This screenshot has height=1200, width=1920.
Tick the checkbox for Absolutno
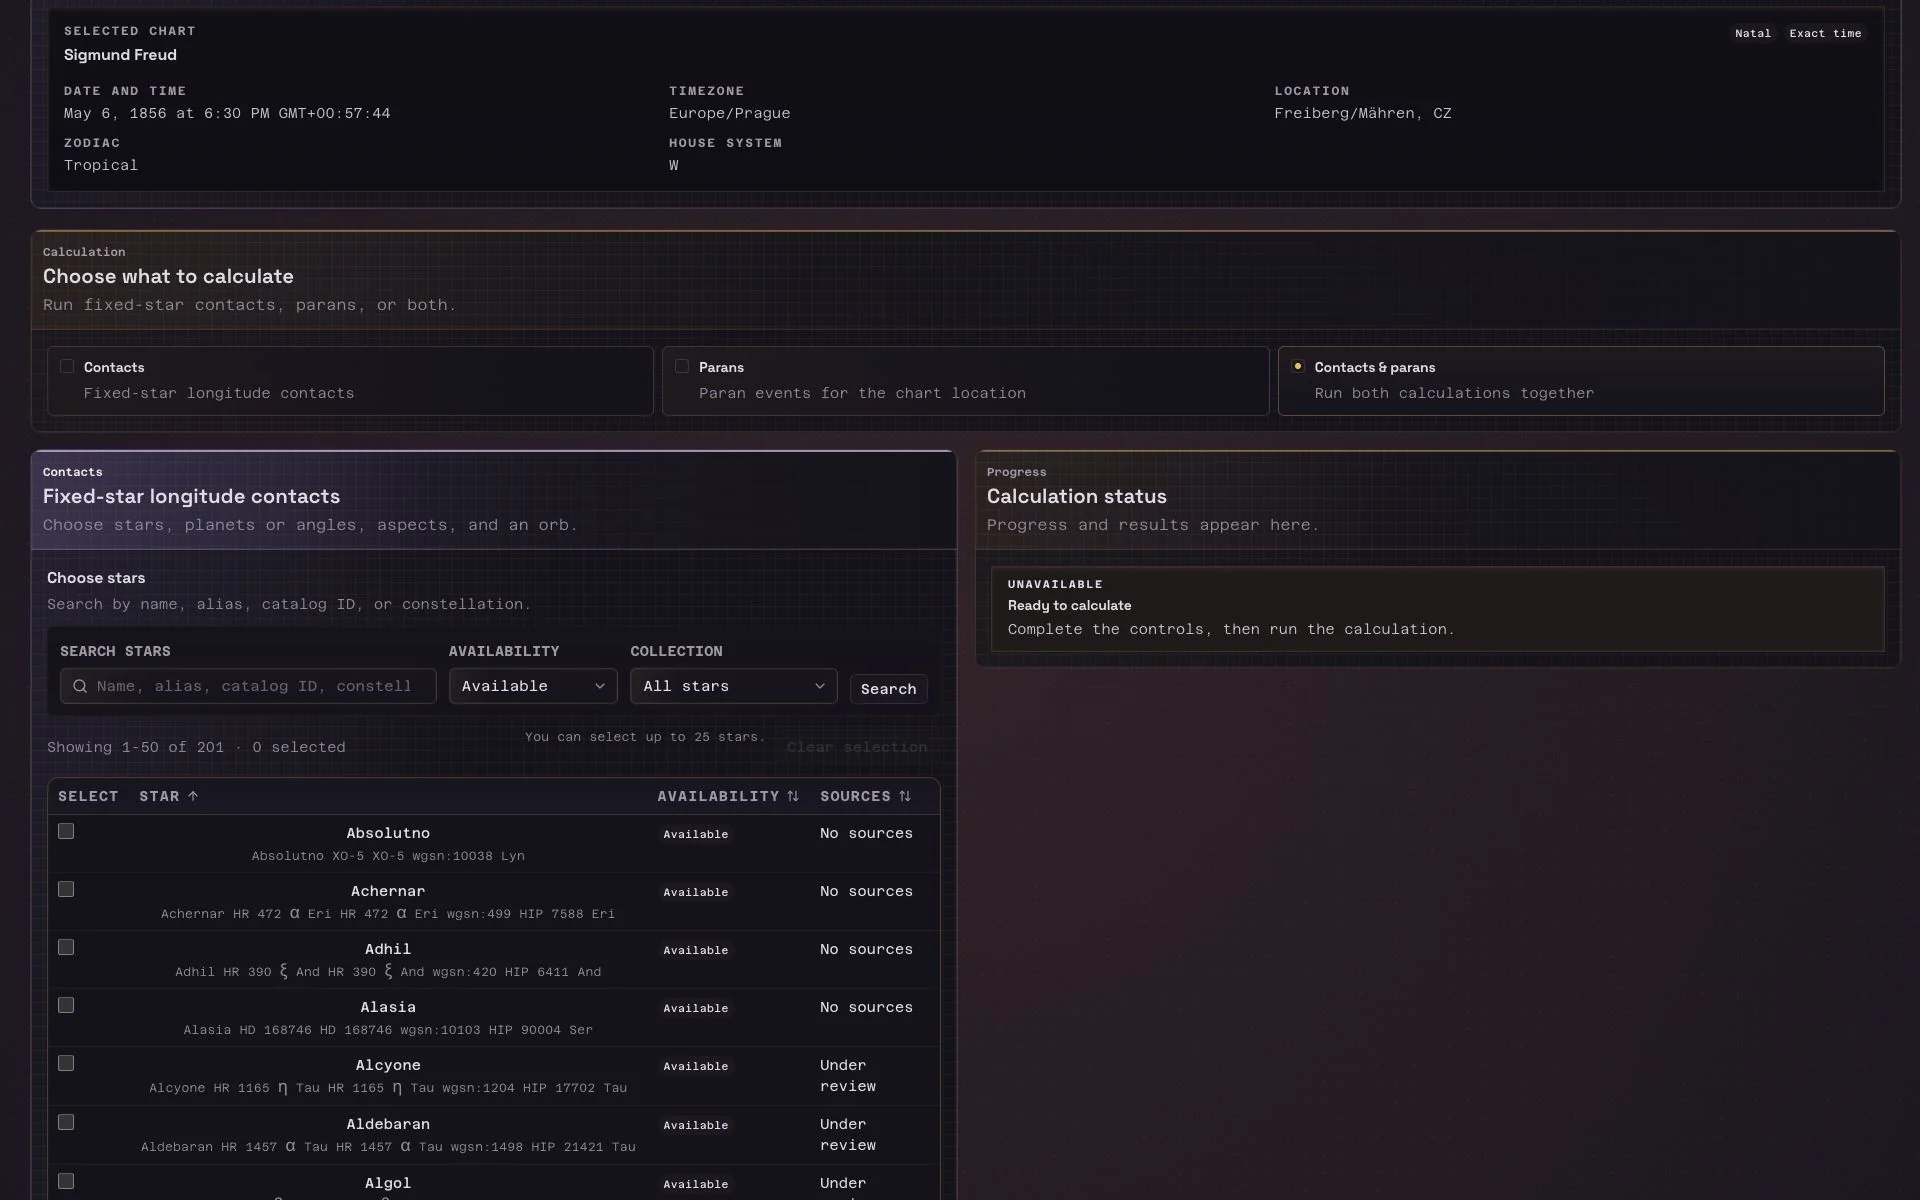[x=66, y=831]
